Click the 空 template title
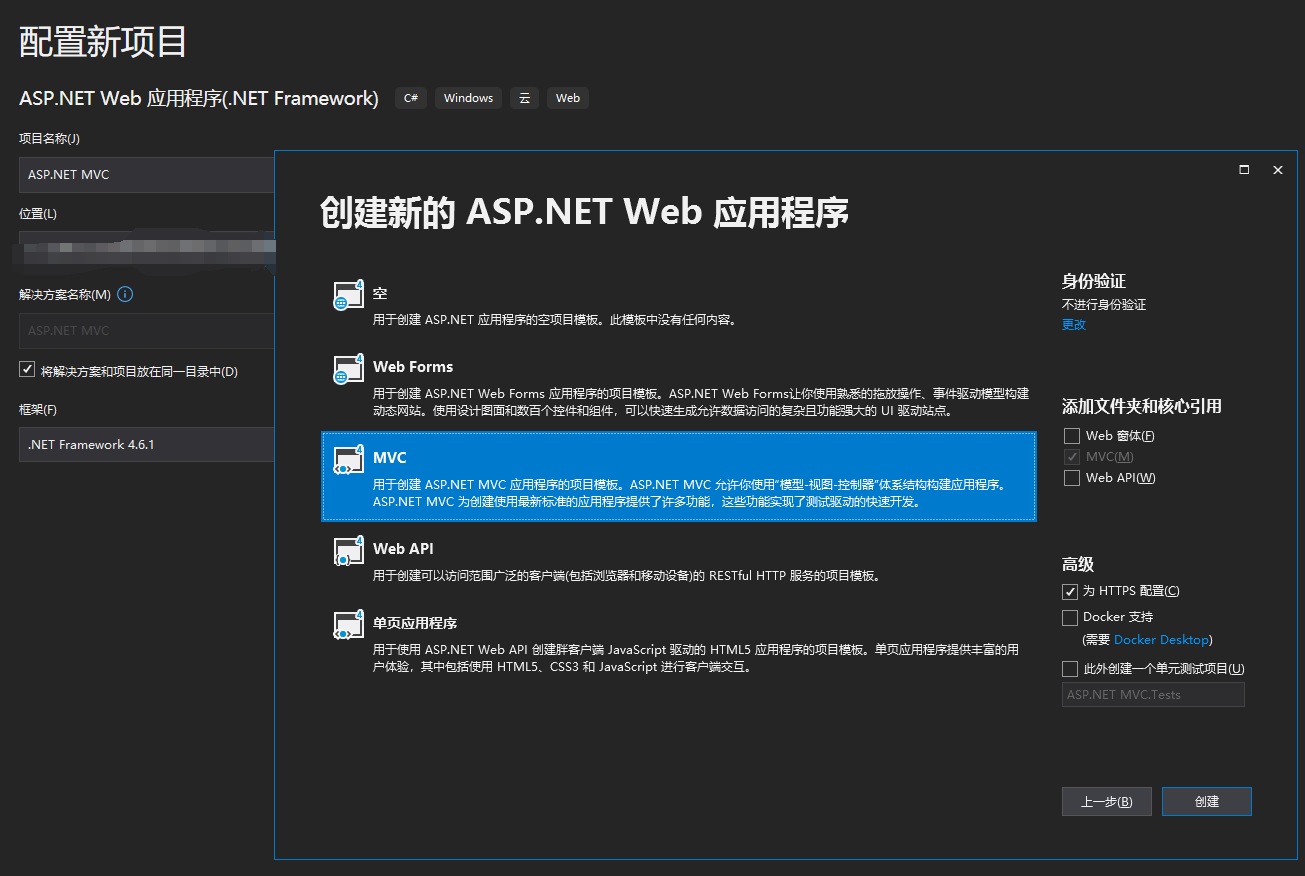The width and height of the screenshot is (1305, 876). click(x=380, y=294)
